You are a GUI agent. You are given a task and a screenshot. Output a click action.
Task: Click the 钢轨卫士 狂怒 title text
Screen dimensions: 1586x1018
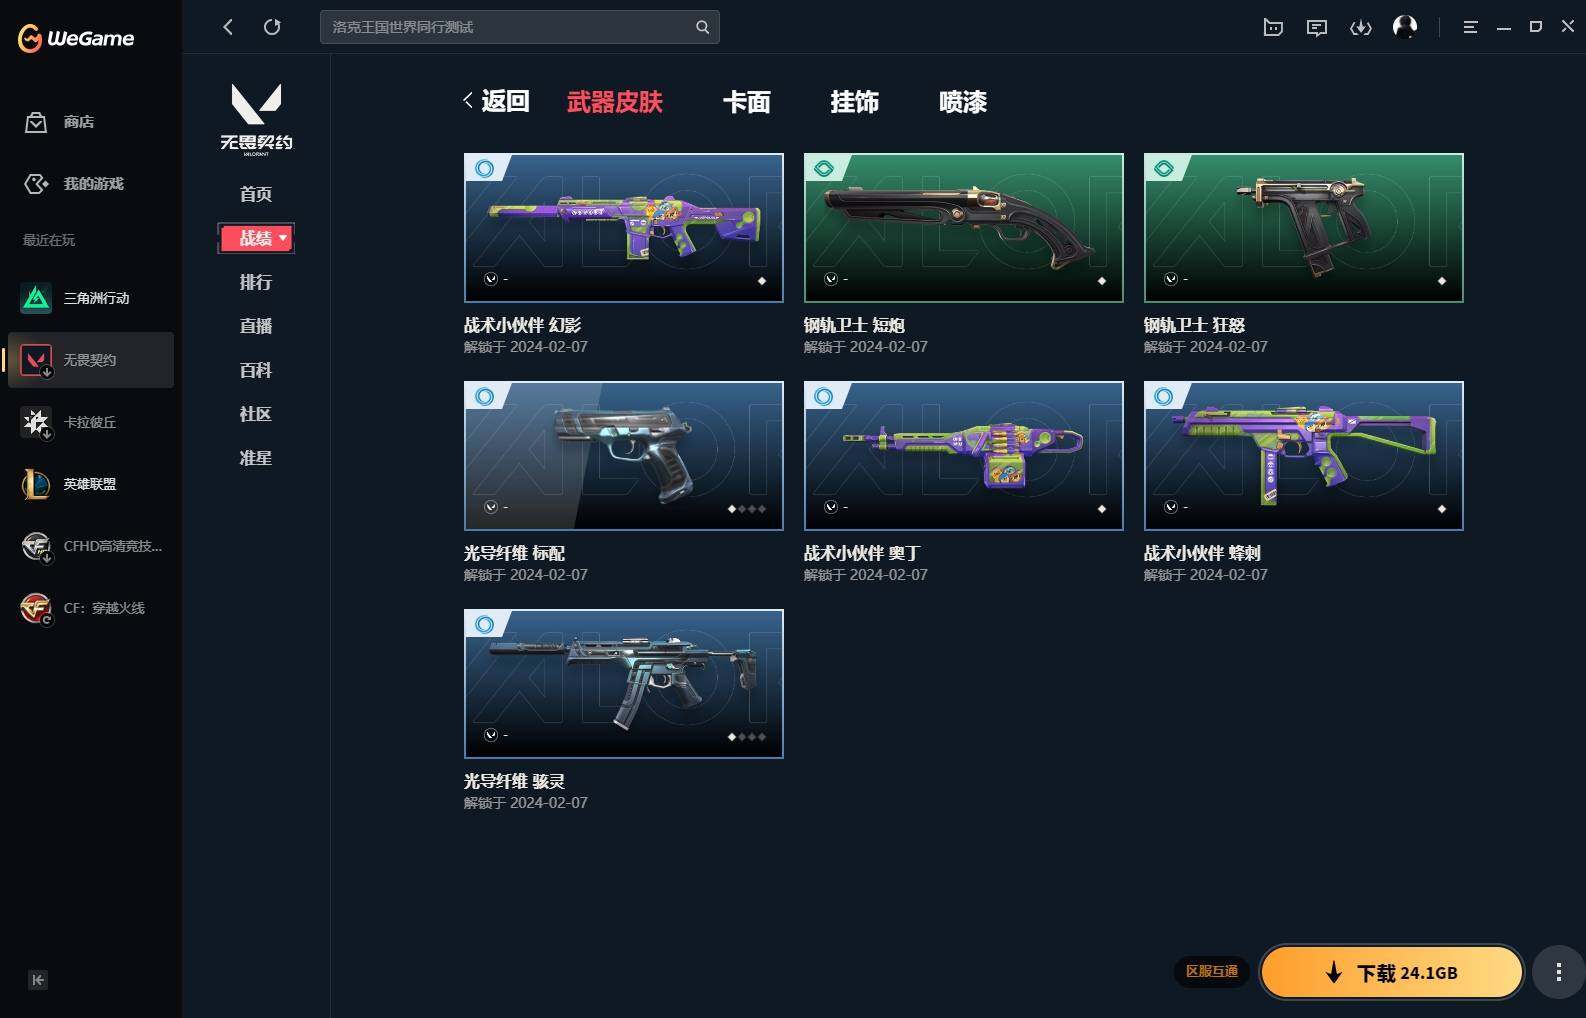coord(1194,325)
